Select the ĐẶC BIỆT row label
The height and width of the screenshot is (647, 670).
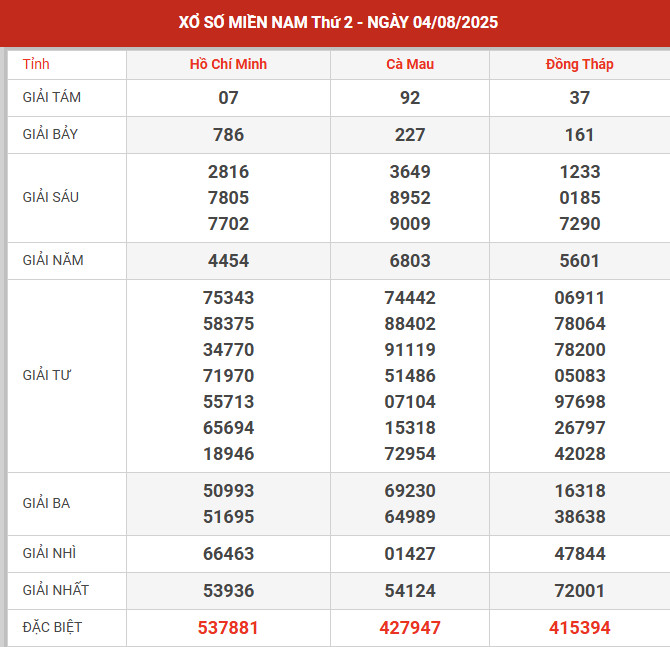53,627
